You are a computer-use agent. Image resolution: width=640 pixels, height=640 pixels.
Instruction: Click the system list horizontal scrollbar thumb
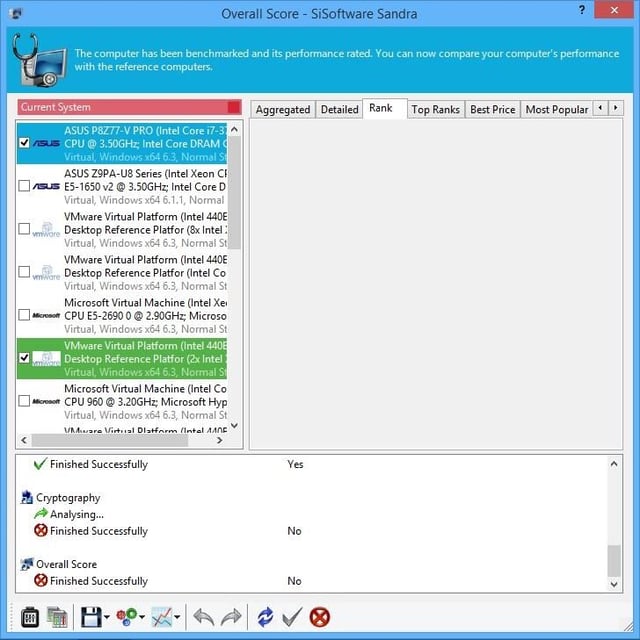[x=110, y=440]
